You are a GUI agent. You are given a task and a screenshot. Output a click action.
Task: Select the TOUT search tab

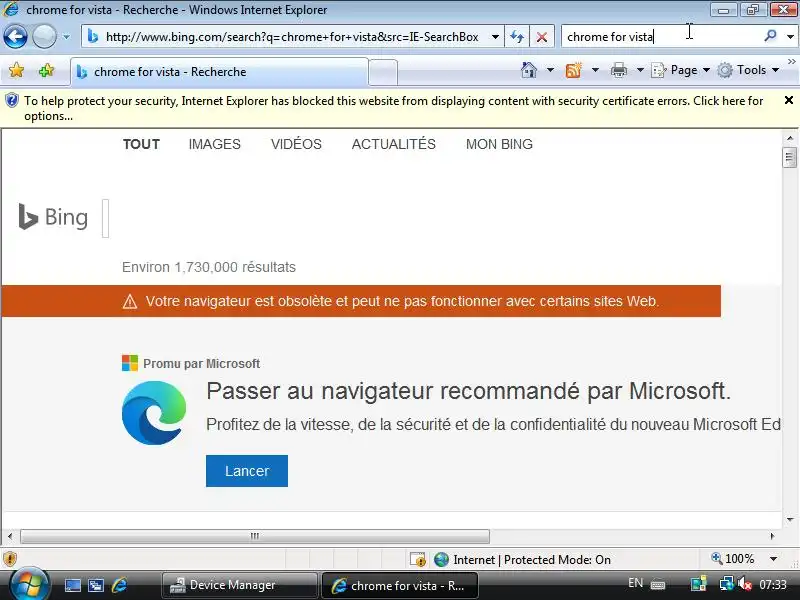(x=141, y=144)
